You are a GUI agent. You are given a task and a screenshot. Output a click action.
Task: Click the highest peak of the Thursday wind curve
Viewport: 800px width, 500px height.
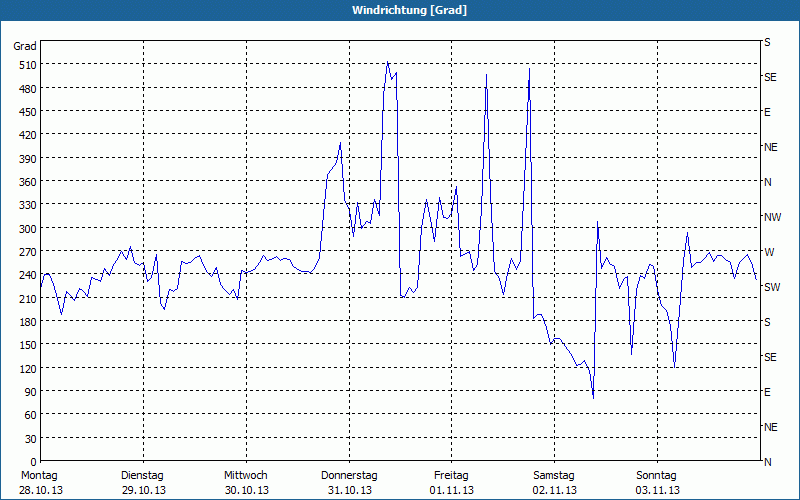pos(388,62)
